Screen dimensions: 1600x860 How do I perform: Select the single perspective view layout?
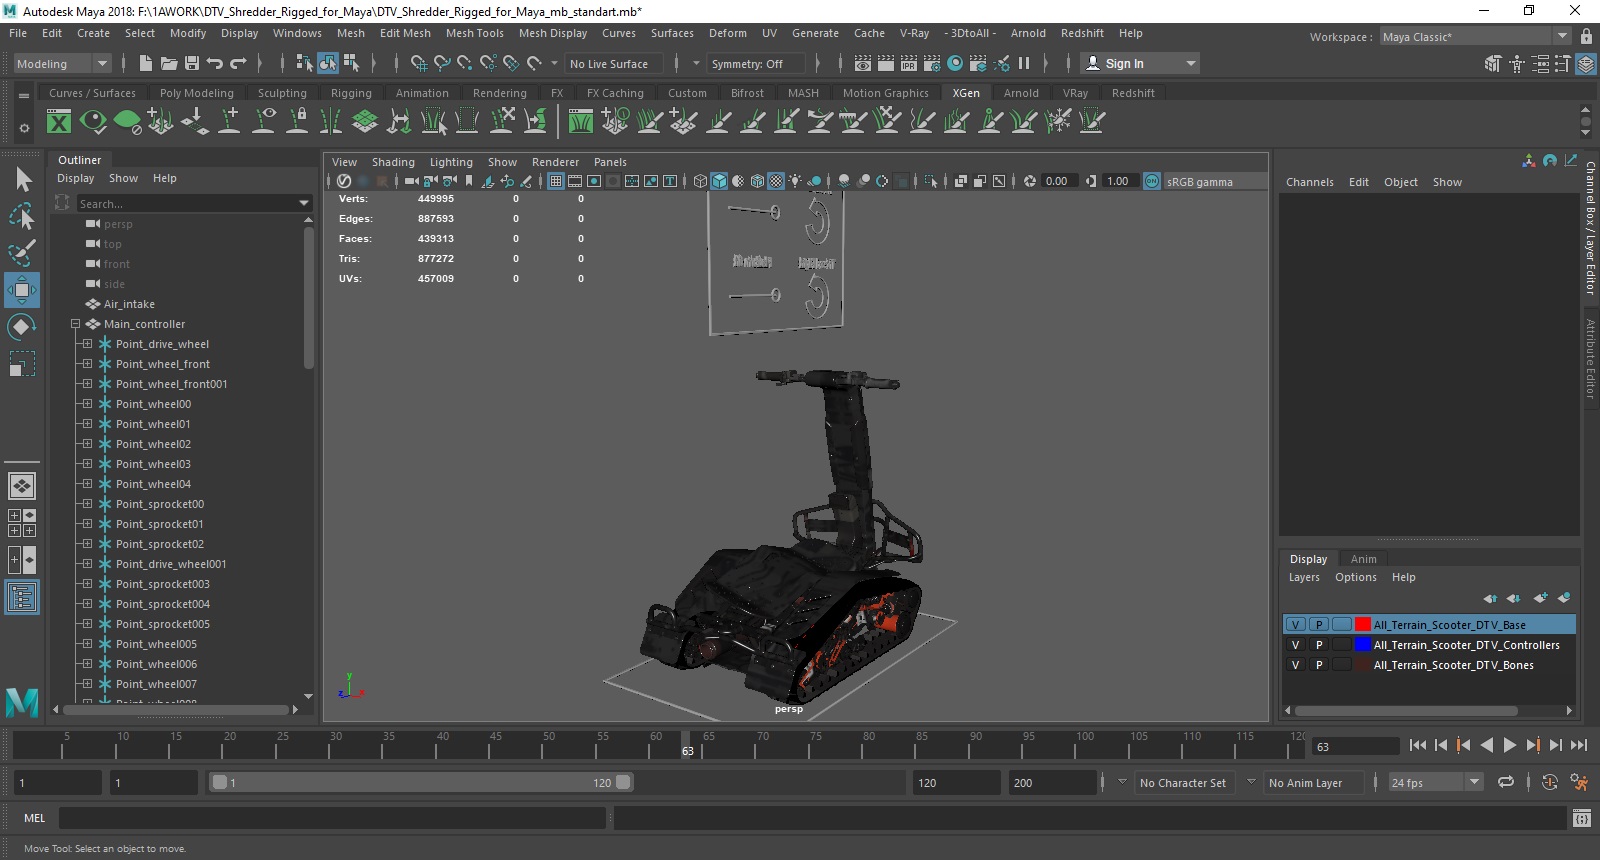click(22, 486)
